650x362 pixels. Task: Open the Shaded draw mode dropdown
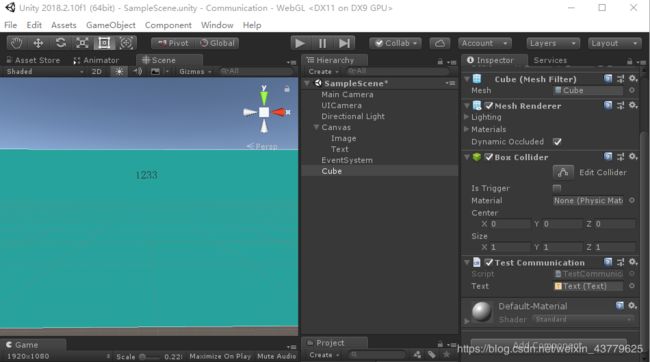[45, 71]
